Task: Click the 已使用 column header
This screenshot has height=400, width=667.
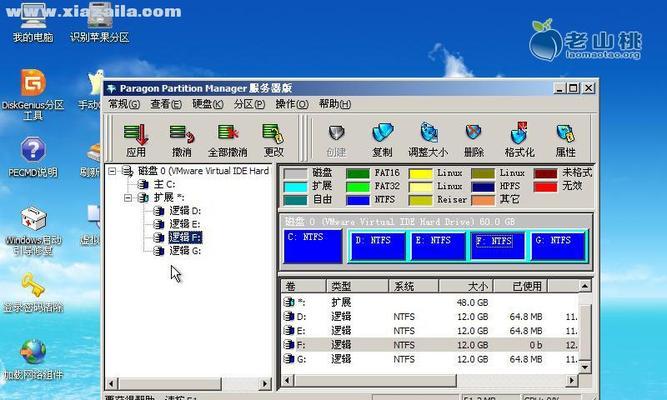Action: click(521, 286)
